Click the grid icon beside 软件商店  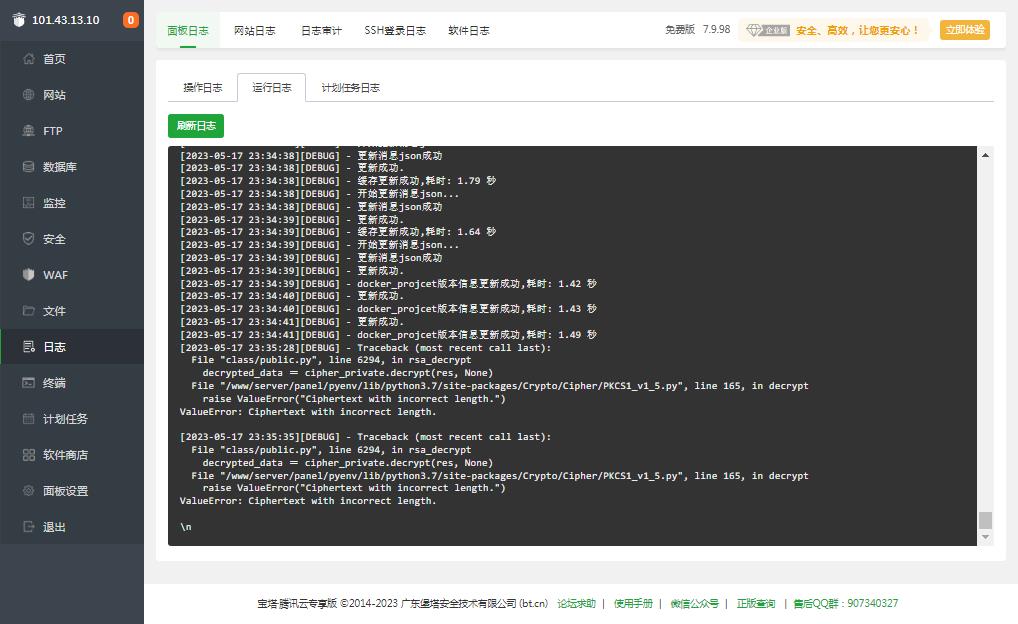click(29, 455)
